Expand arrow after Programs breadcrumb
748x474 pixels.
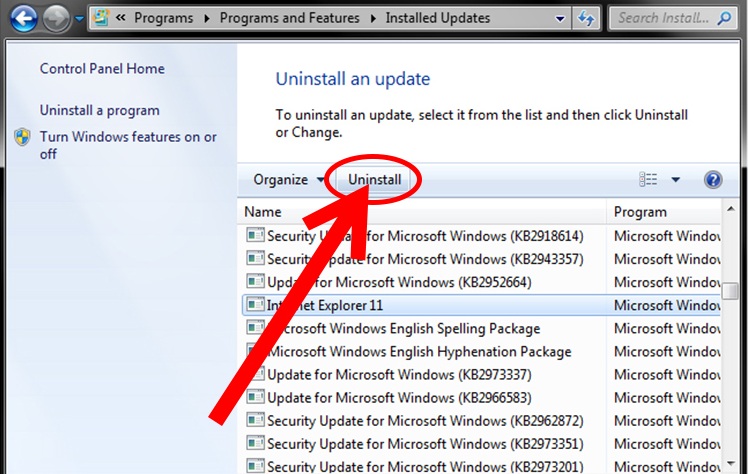point(207,19)
